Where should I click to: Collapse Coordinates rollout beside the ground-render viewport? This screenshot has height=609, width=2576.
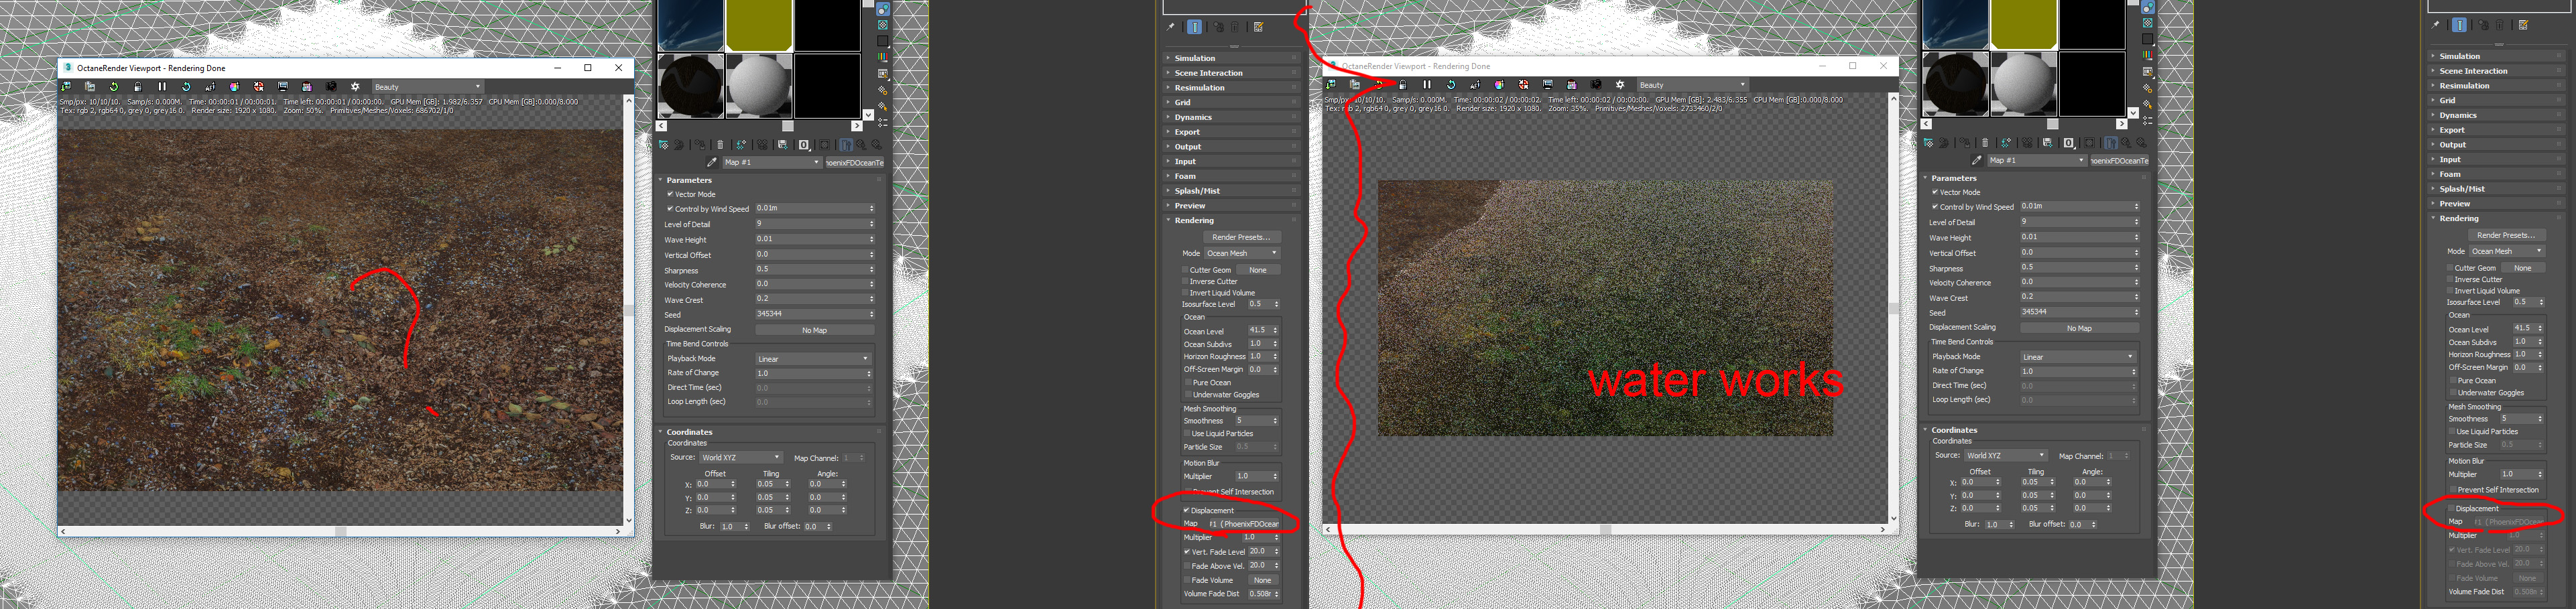(771, 432)
